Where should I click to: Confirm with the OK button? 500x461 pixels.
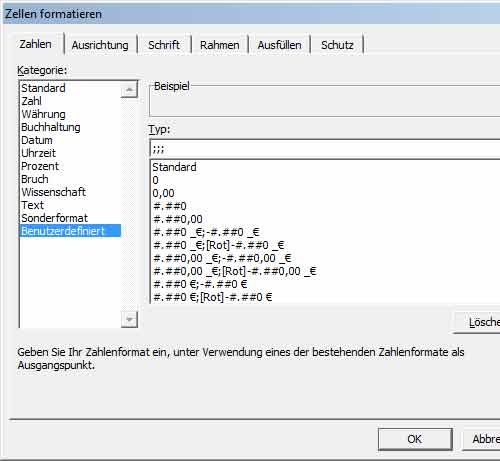[415, 439]
